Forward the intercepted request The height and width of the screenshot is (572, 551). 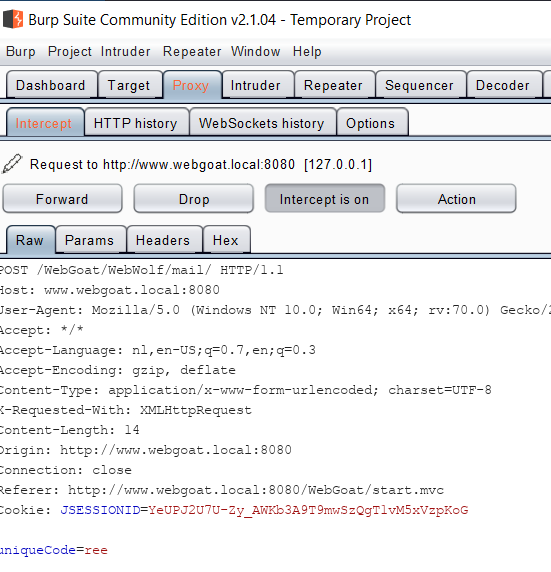(62, 198)
